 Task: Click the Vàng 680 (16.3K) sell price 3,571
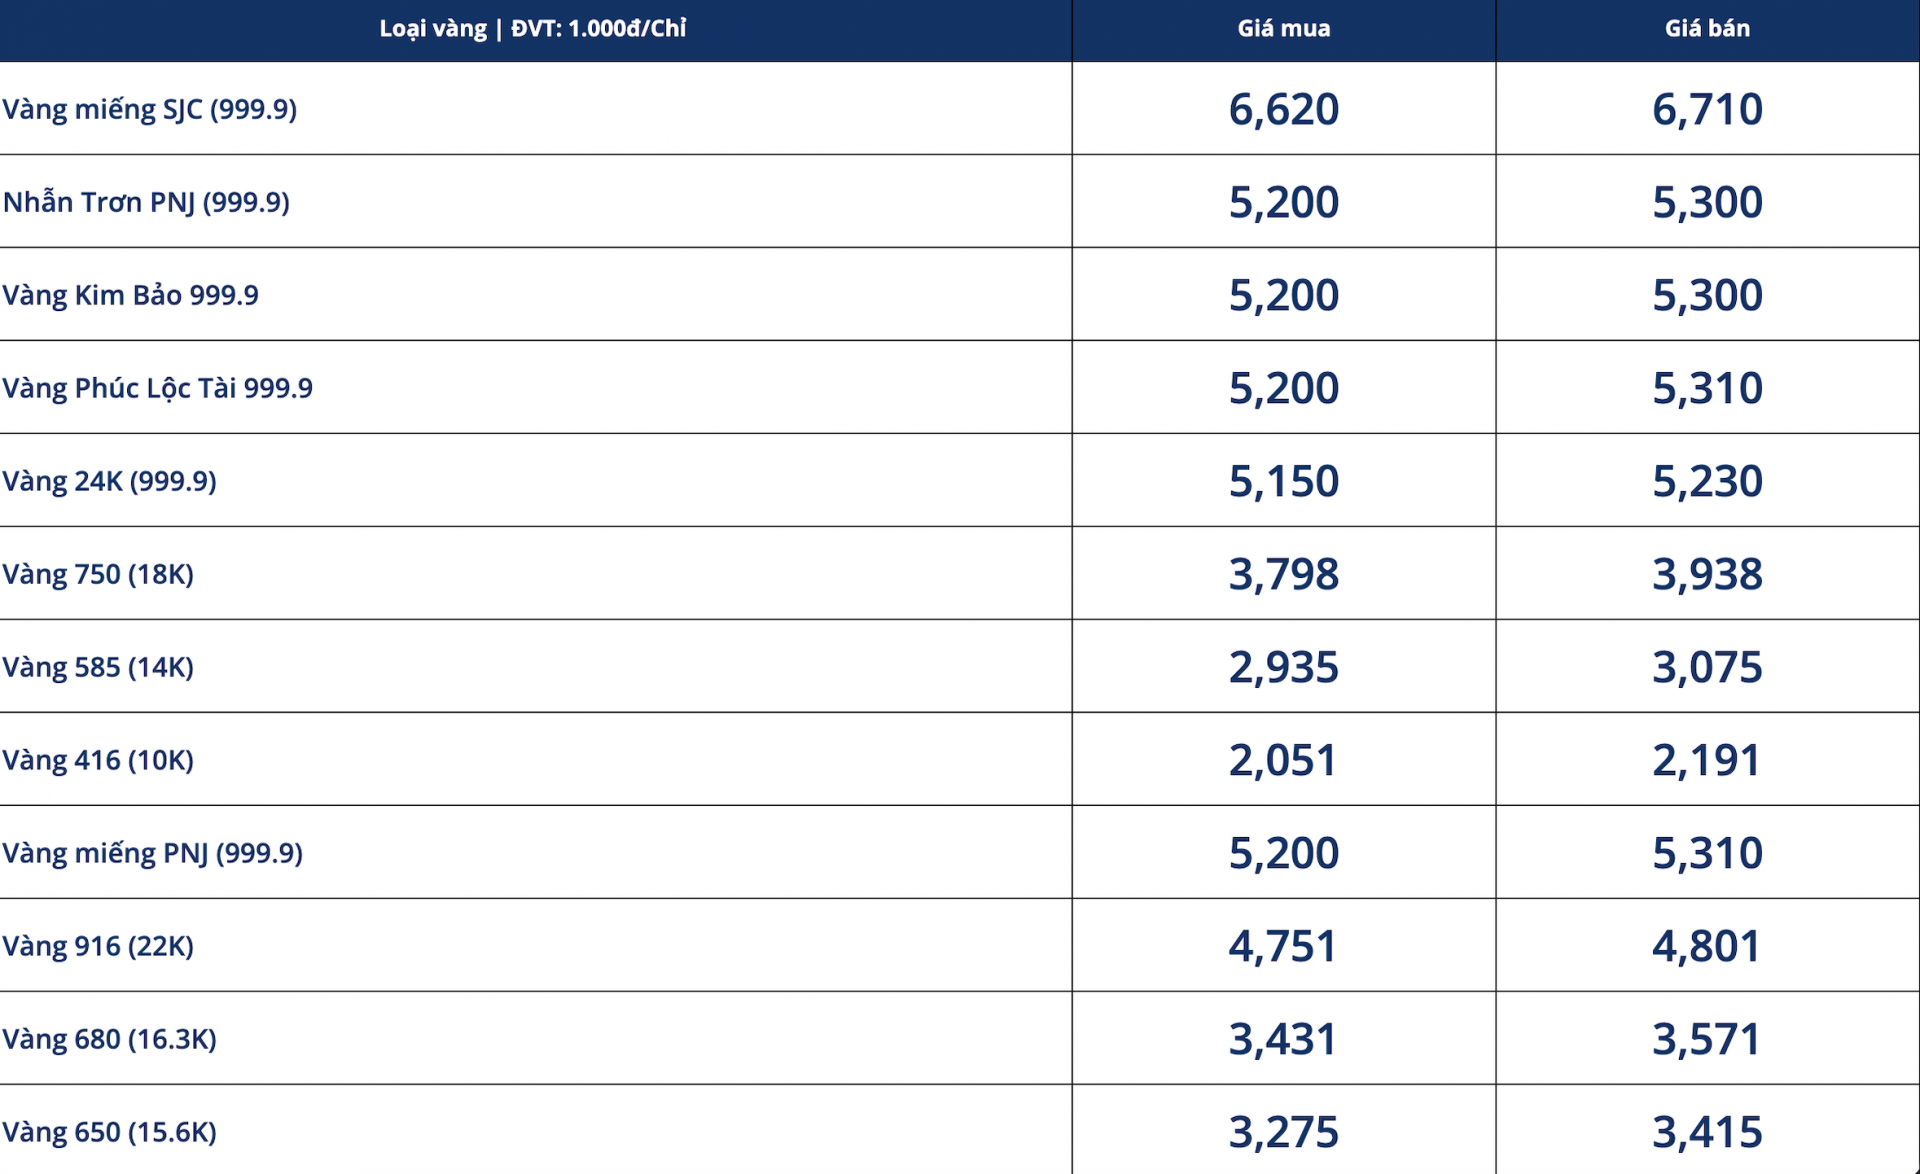click(1707, 1039)
